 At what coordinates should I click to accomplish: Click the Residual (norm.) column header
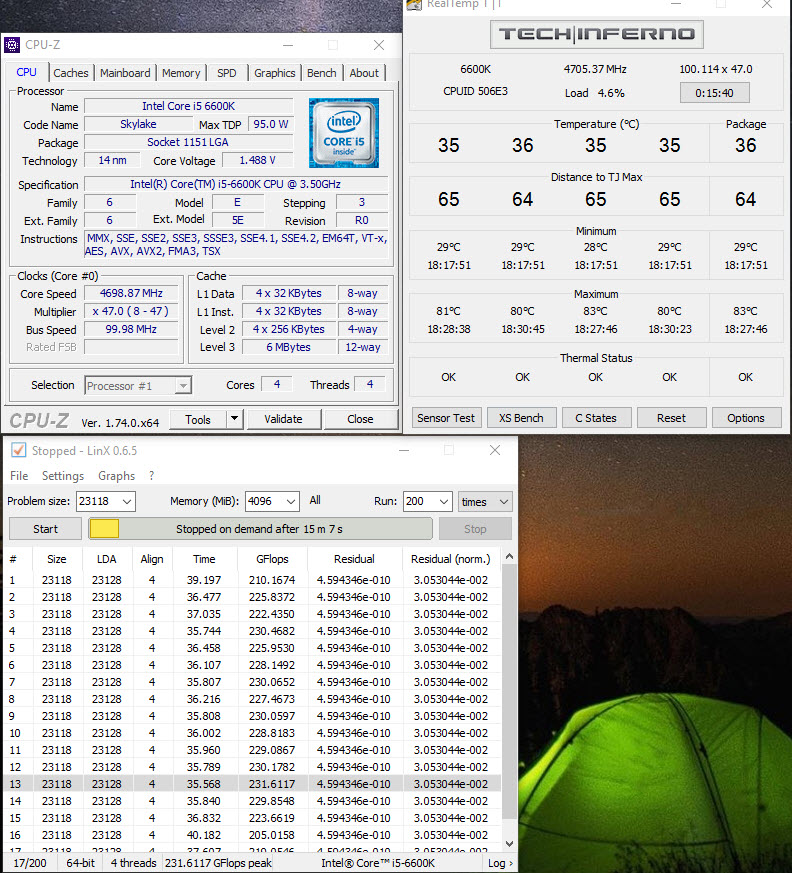451,559
